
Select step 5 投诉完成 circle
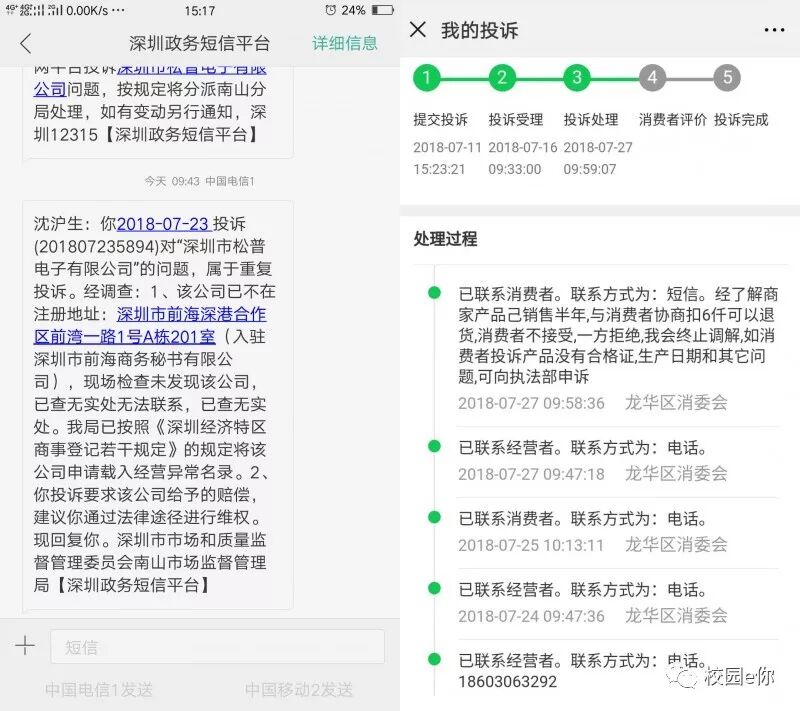pyautogui.click(x=727, y=78)
